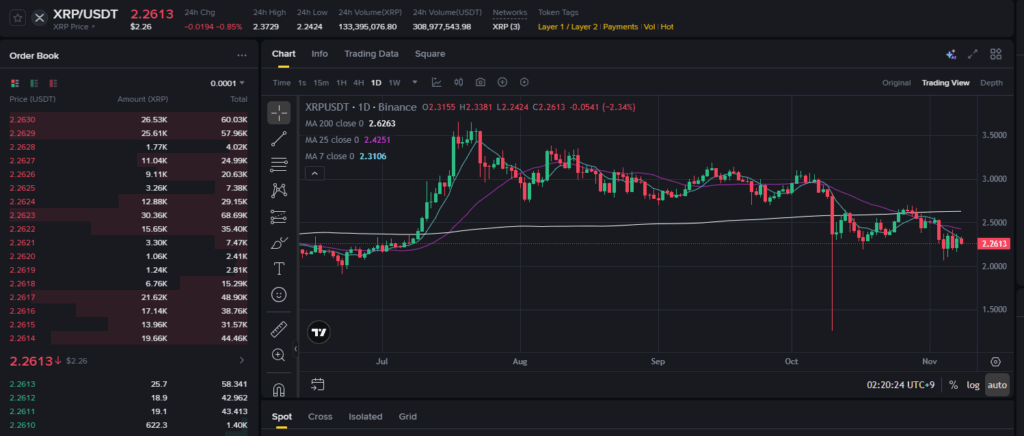Collapse the moving average indicator legend
Viewport: 1024px width, 436px height.
(x=314, y=173)
